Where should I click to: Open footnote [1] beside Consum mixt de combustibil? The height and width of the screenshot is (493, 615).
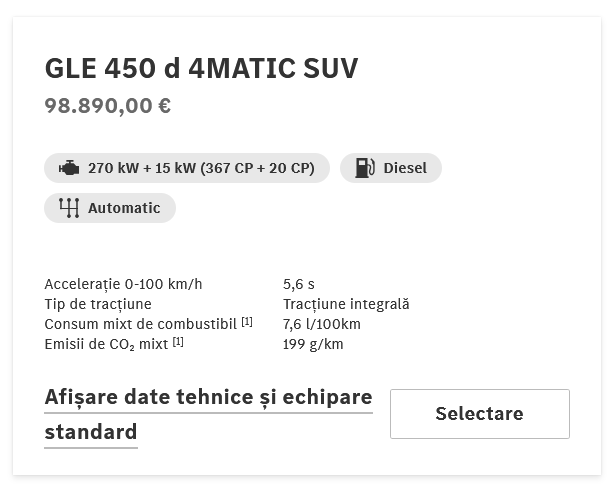click(x=247, y=322)
